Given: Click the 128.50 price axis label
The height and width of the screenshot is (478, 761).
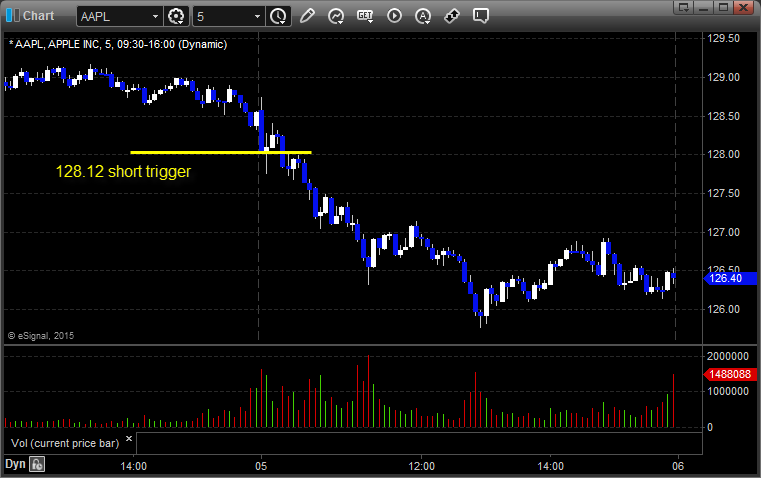Looking at the screenshot, I should point(724,116).
